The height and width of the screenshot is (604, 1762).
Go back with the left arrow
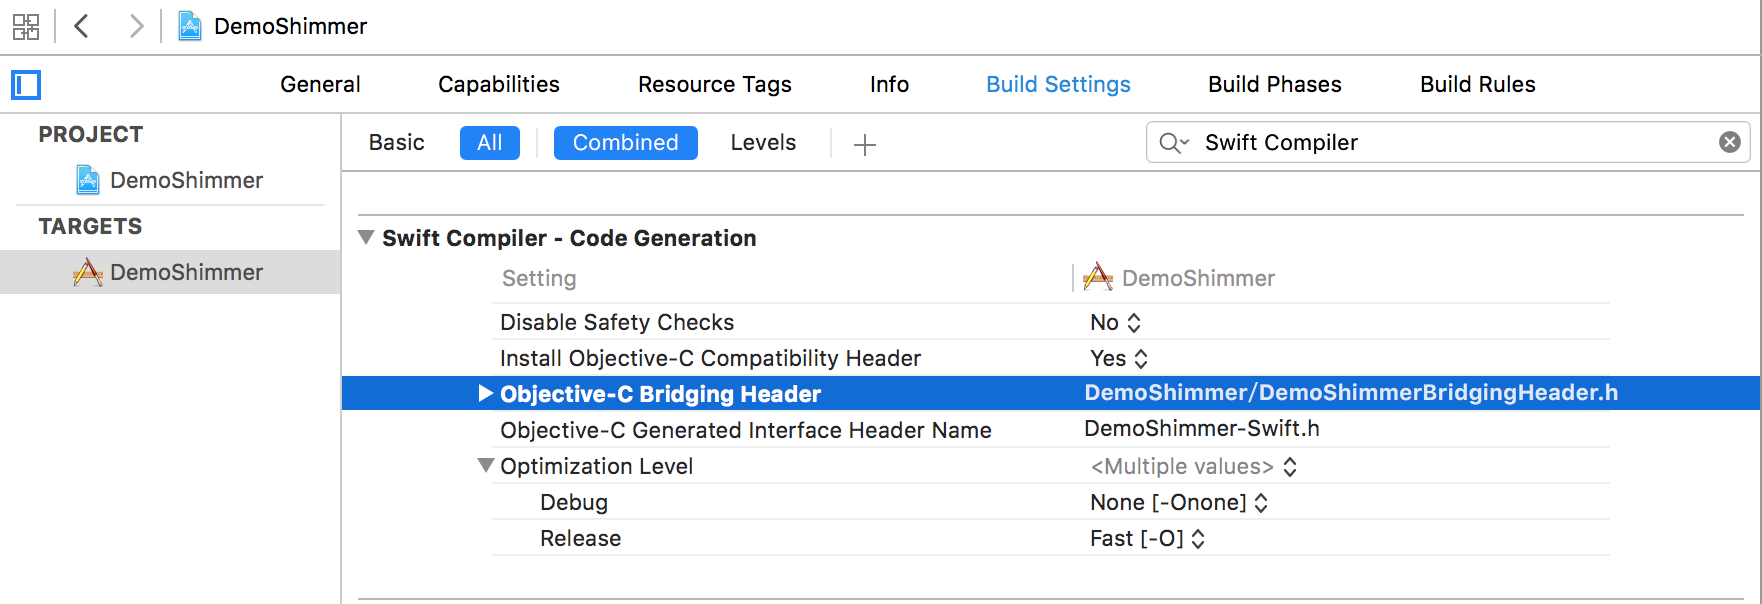82,26
